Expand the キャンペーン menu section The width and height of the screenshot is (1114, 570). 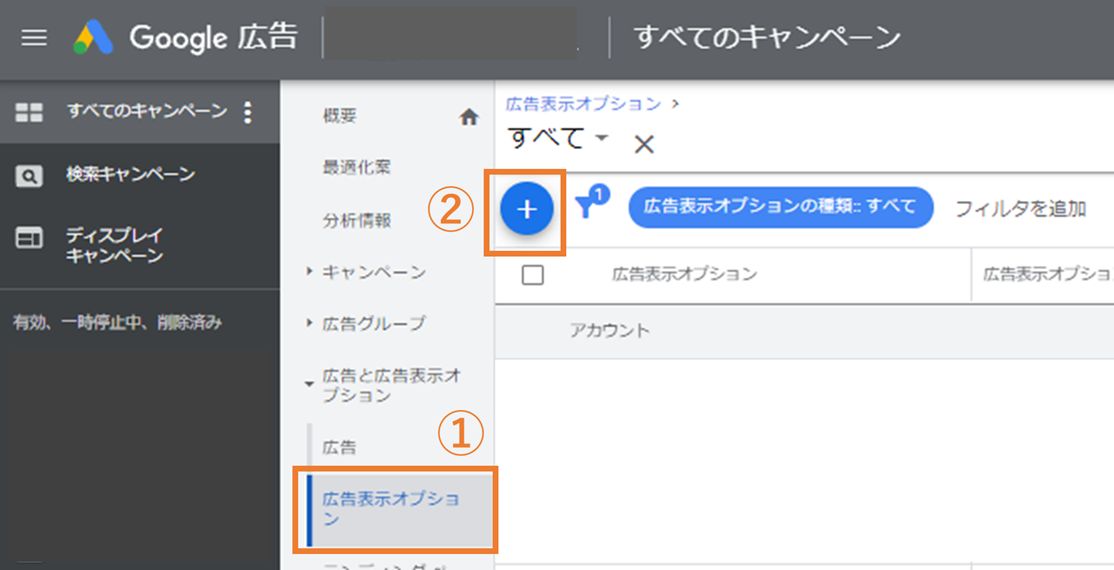[310, 271]
